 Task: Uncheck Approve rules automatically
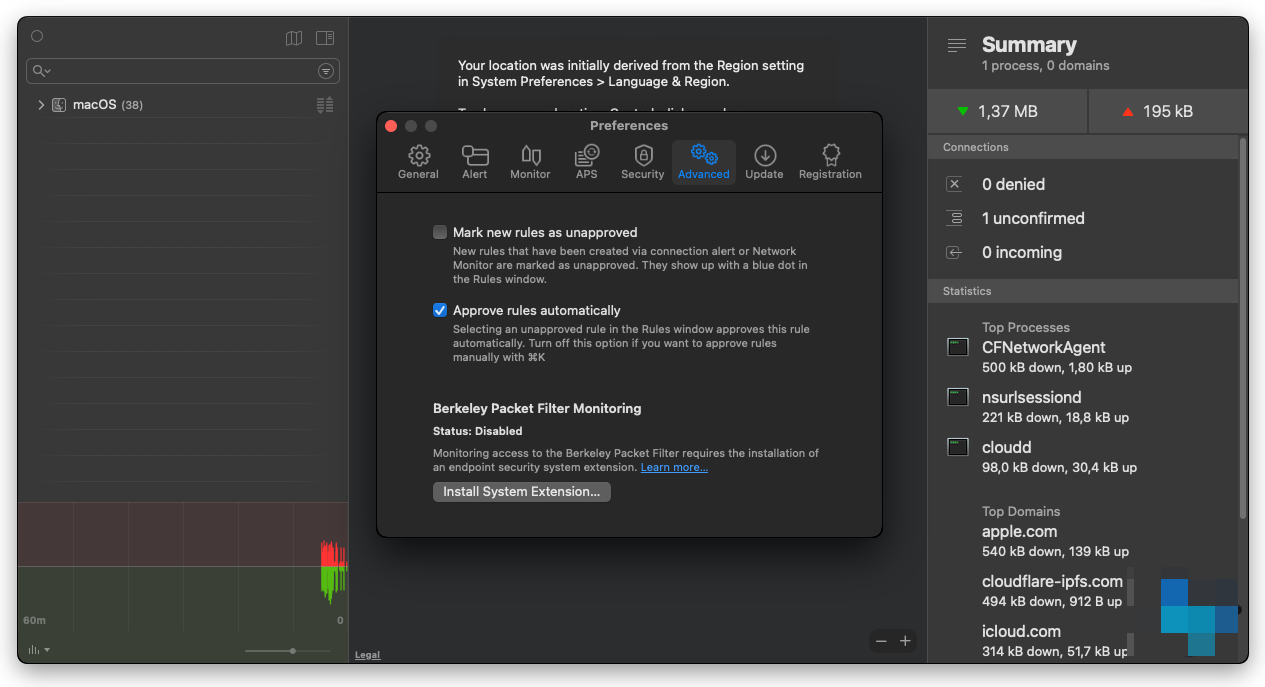coord(440,310)
